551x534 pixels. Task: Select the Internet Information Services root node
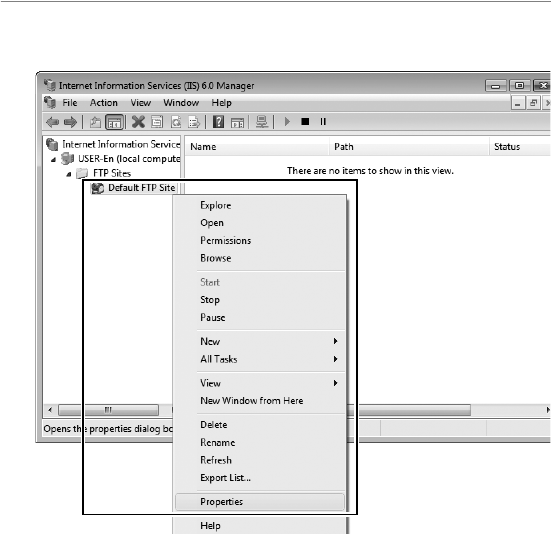121,144
